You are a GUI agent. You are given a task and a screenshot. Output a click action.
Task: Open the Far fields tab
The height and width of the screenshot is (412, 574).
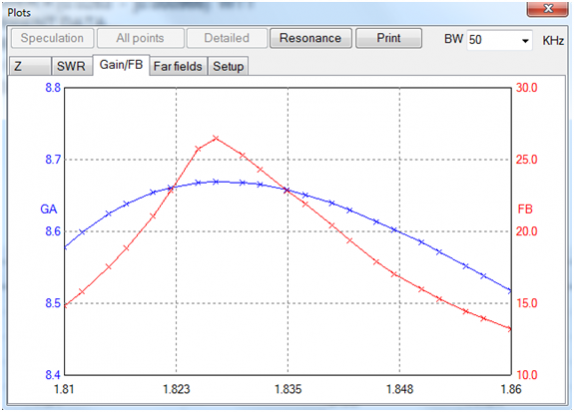pyautogui.click(x=178, y=66)
